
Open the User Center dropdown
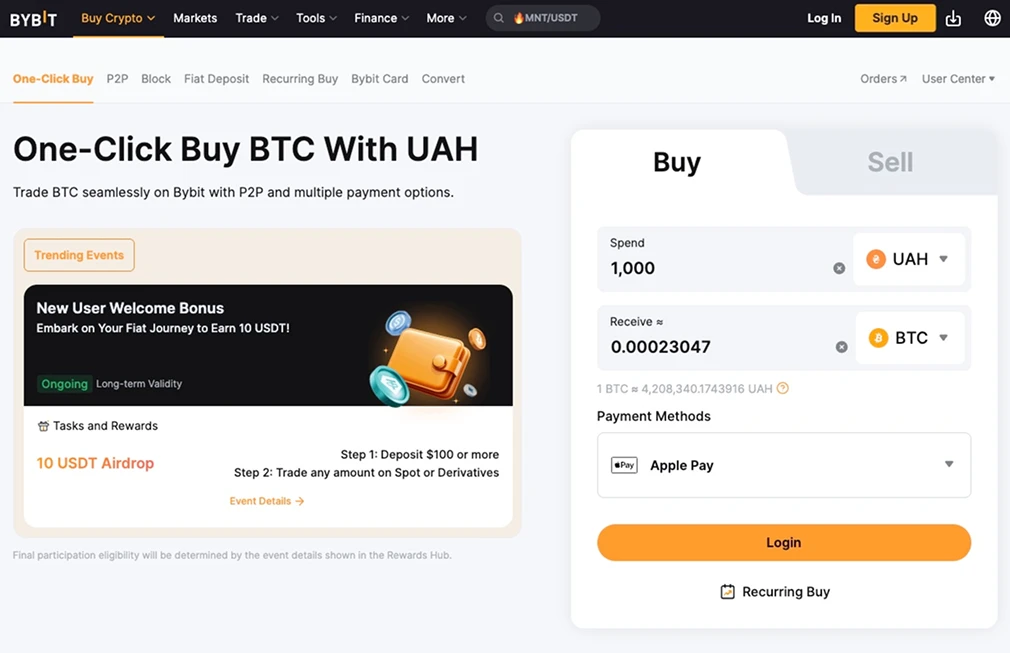click(x=956, y=78)
